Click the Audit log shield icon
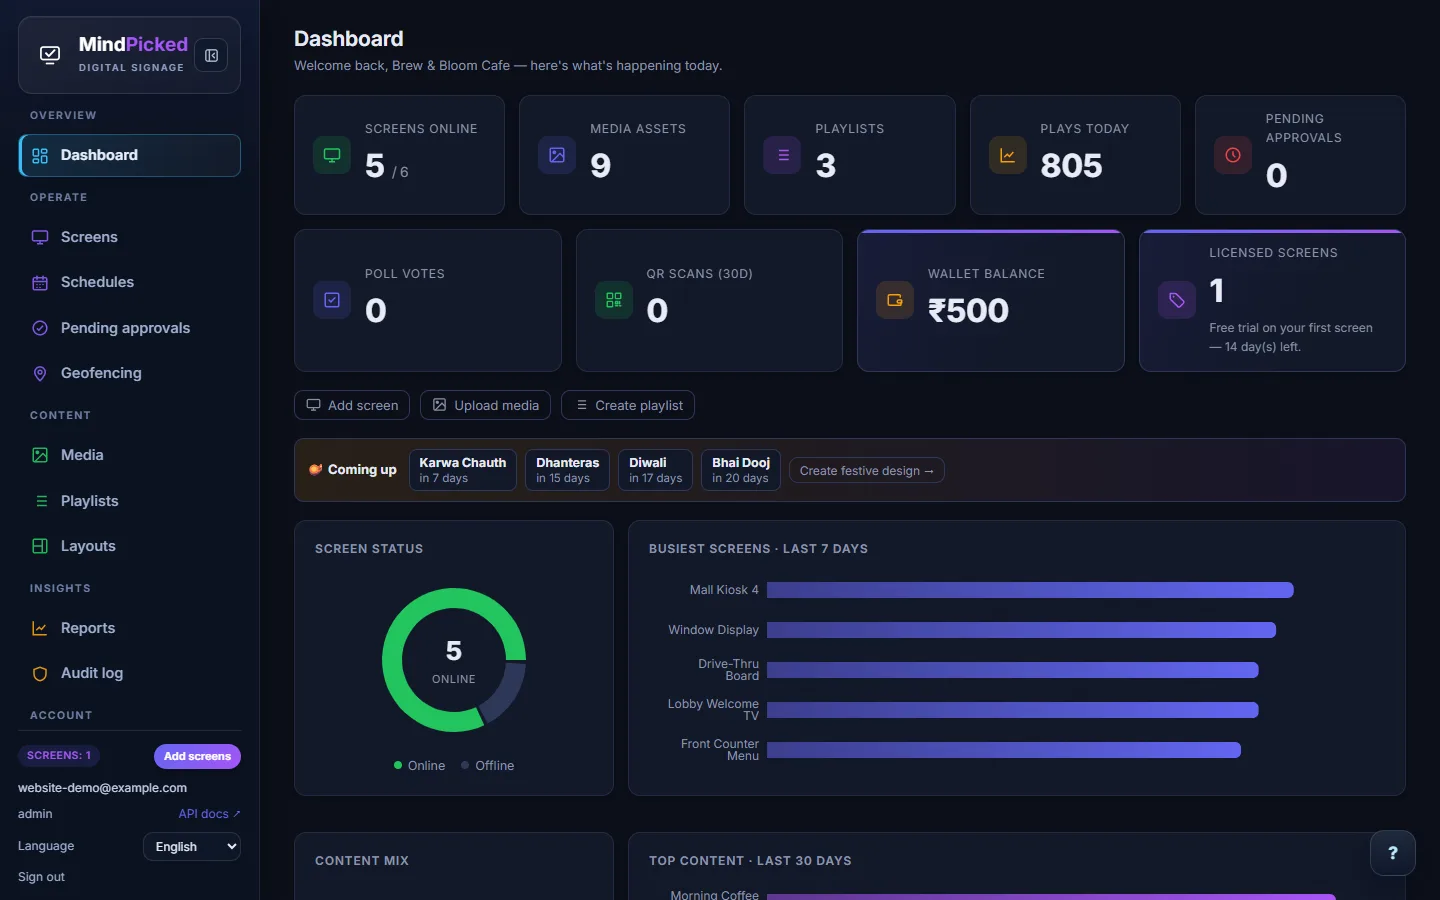 click(x=40, y=674)
